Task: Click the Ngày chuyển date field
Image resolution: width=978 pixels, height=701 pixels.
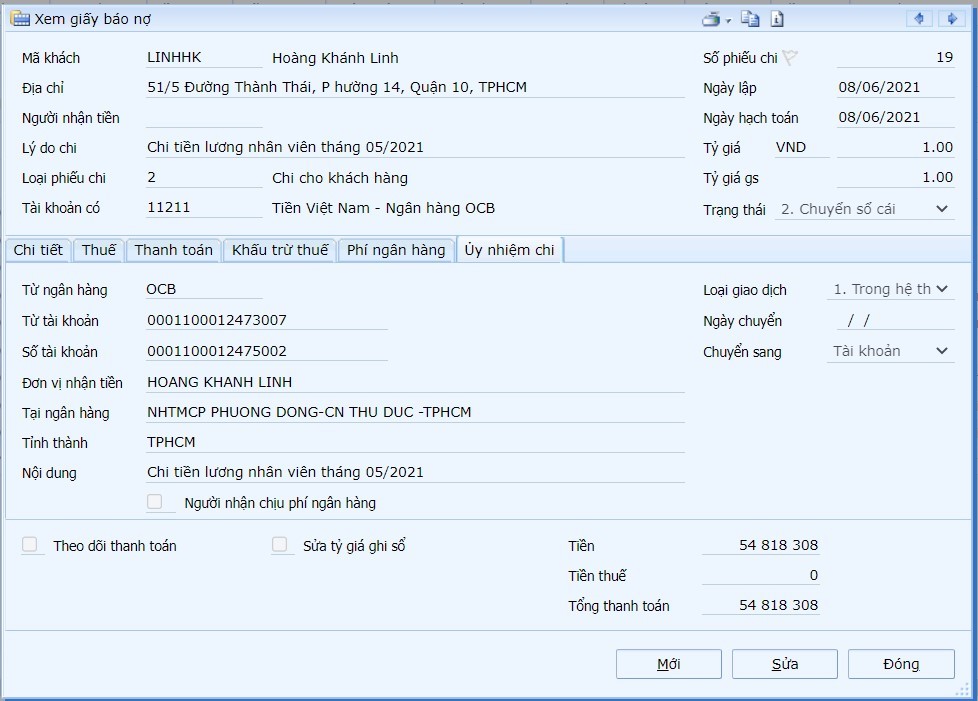Action: click(x=894, y=320)
